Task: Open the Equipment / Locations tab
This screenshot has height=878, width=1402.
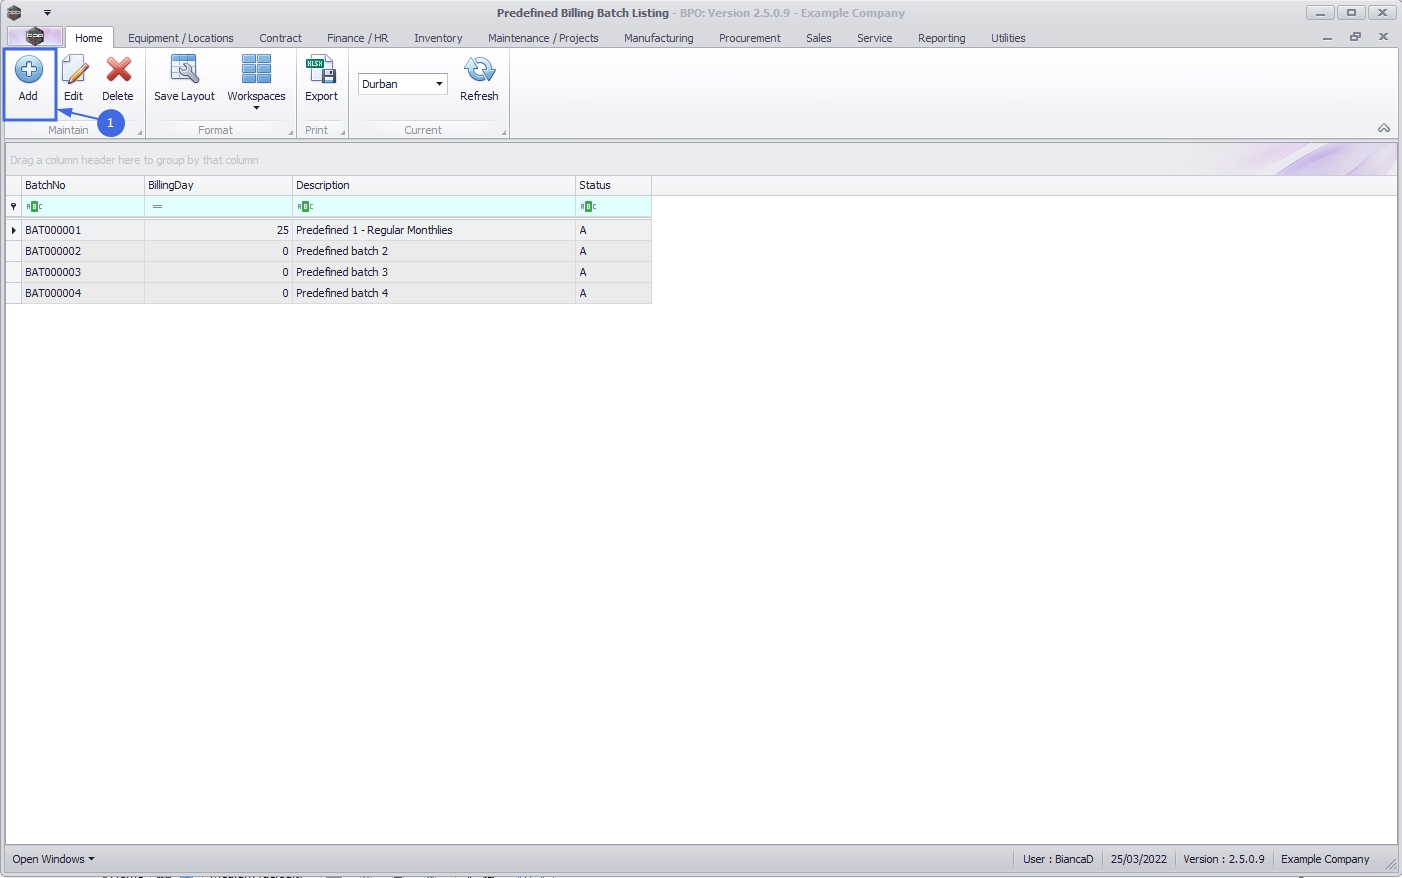Action: click(x=181, y=38)
